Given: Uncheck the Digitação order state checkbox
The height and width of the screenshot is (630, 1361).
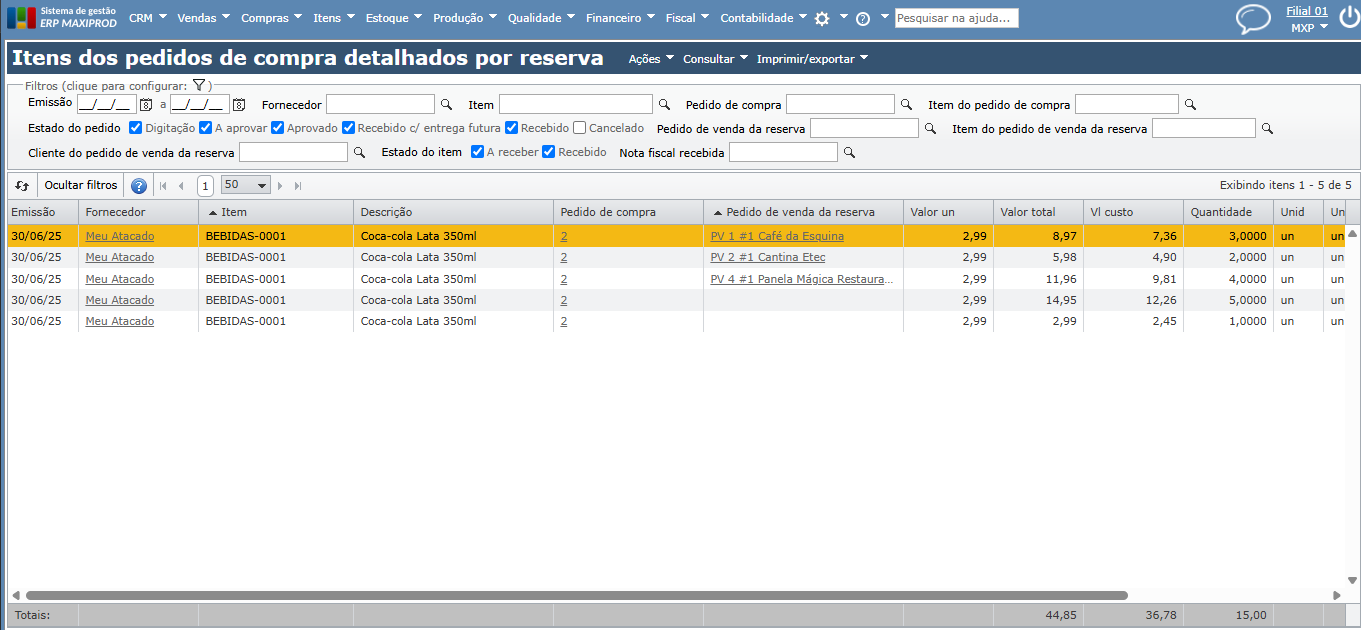Looking at the screenshot, I should point(136,128).
